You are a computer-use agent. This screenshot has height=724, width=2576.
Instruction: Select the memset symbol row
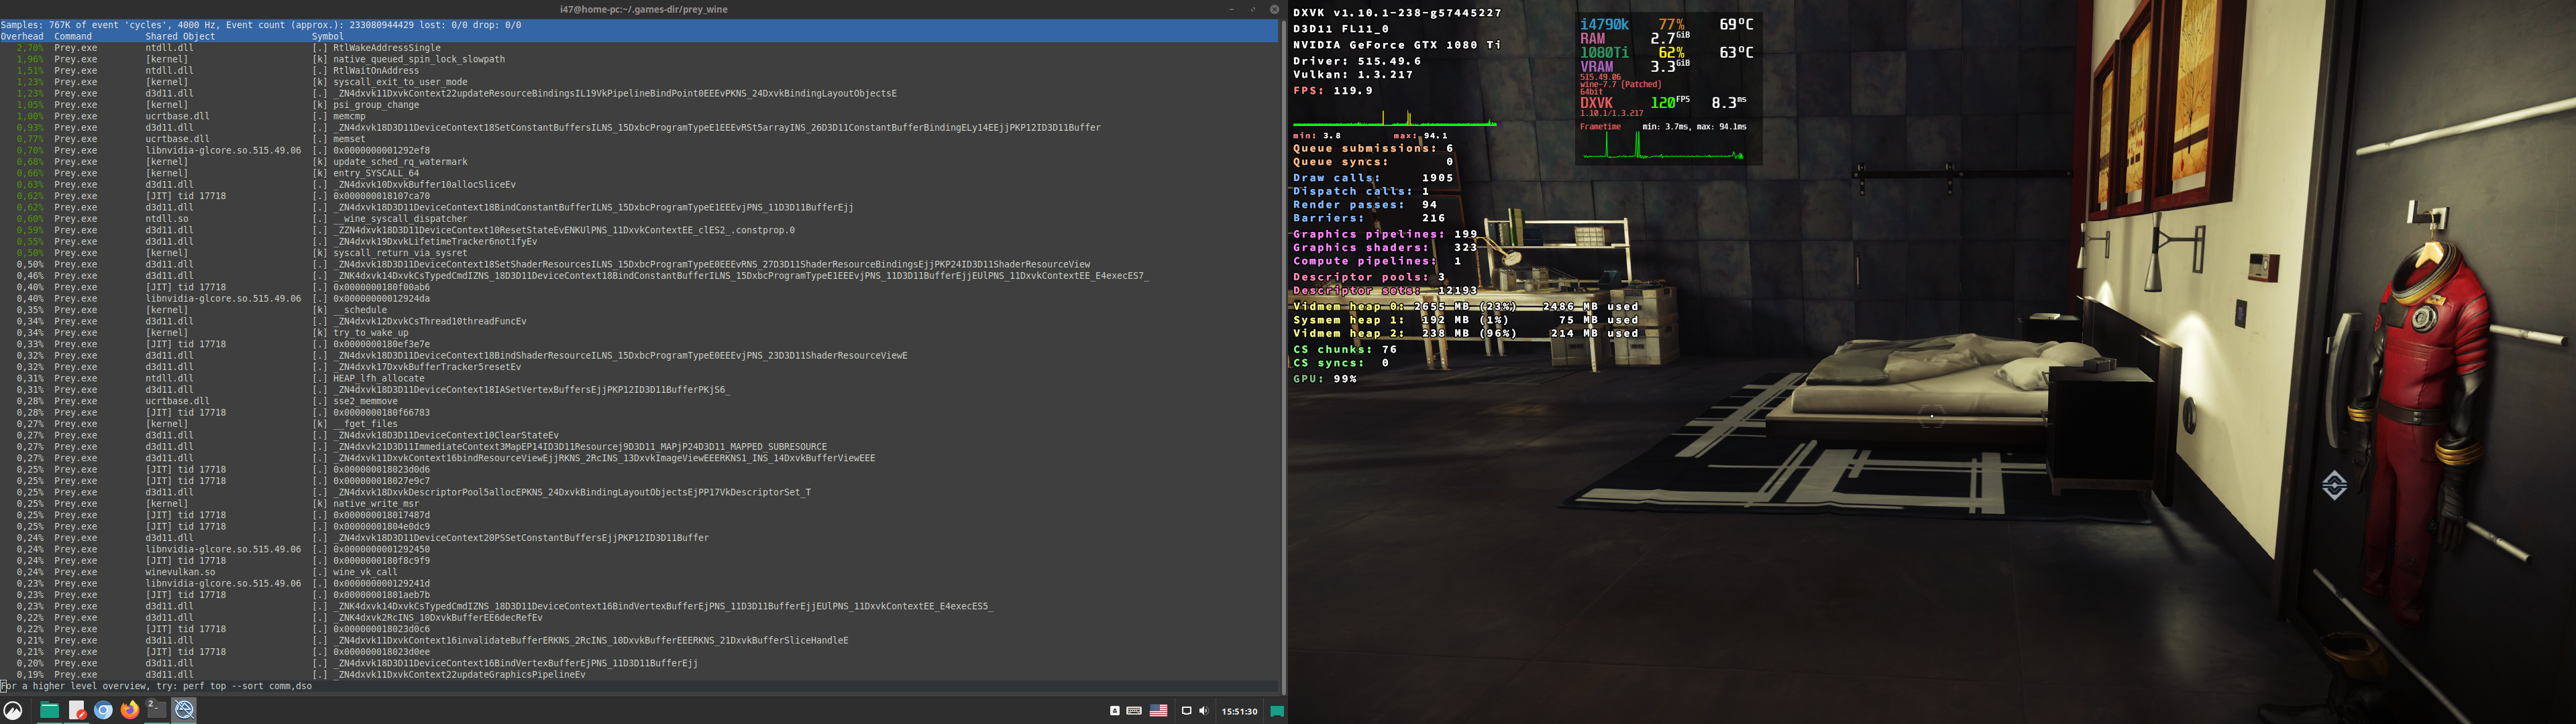tap(640, 139)
